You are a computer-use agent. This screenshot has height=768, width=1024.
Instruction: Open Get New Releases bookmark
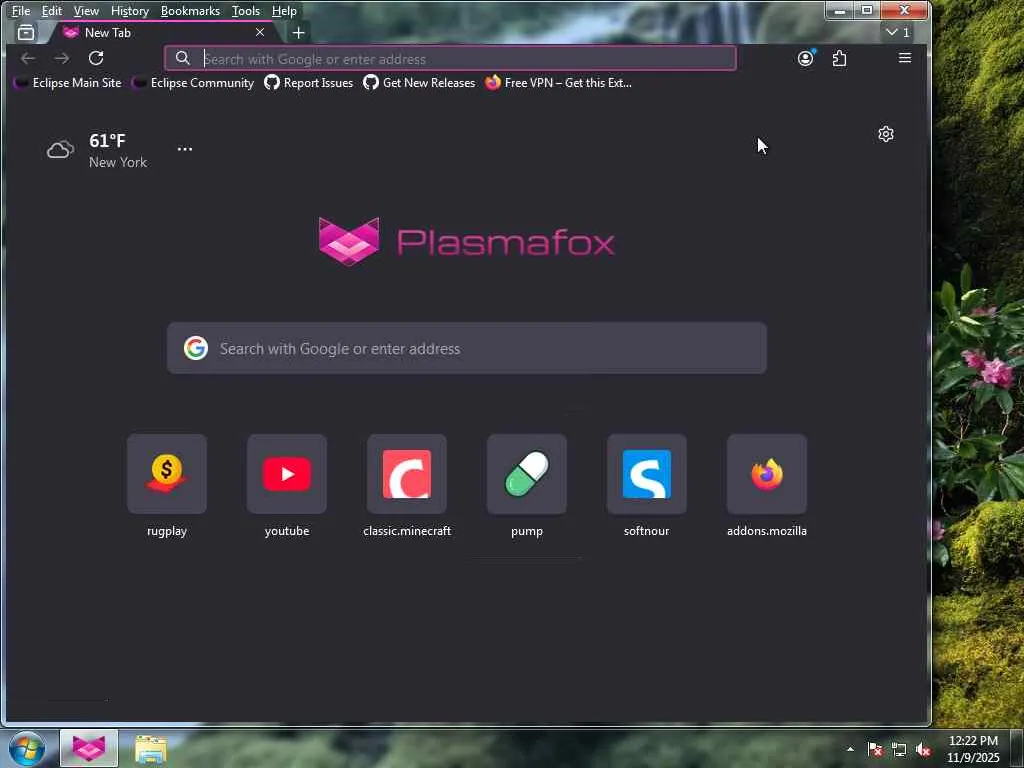(x=419, y=83)
